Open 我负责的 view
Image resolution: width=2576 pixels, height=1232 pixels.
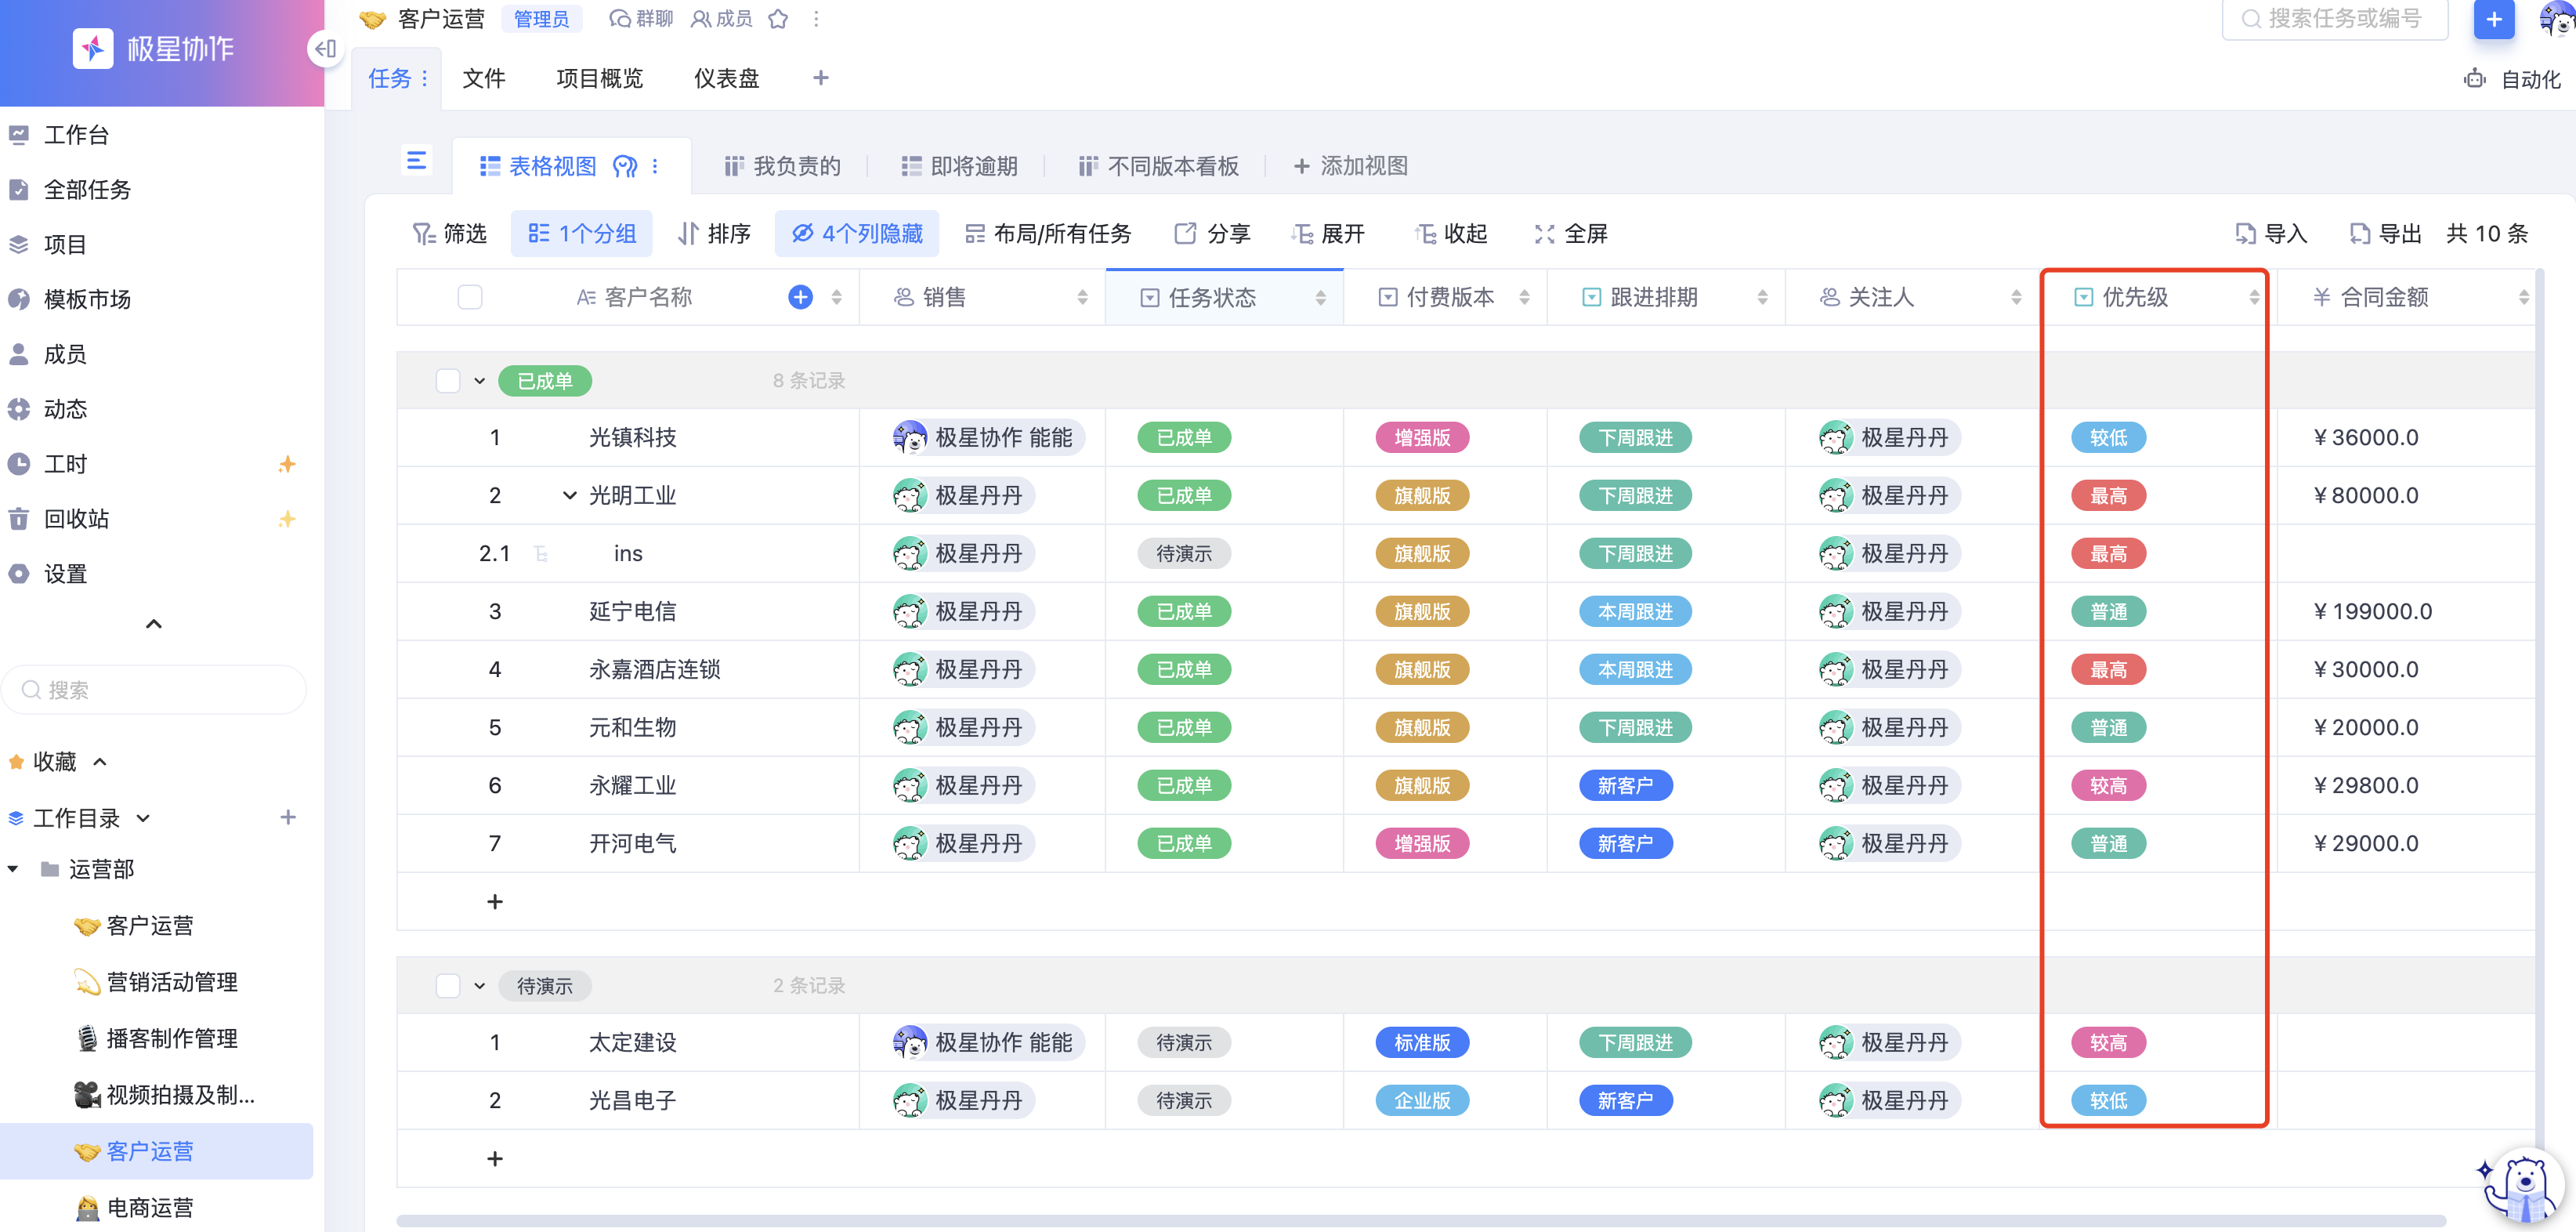782,166
